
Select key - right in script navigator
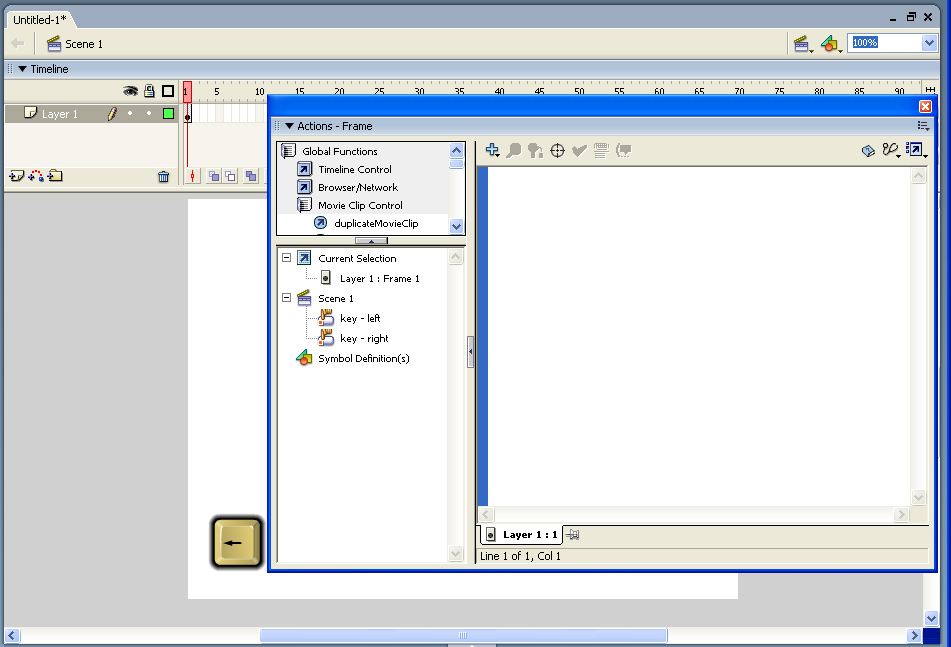tap(364, 338)
